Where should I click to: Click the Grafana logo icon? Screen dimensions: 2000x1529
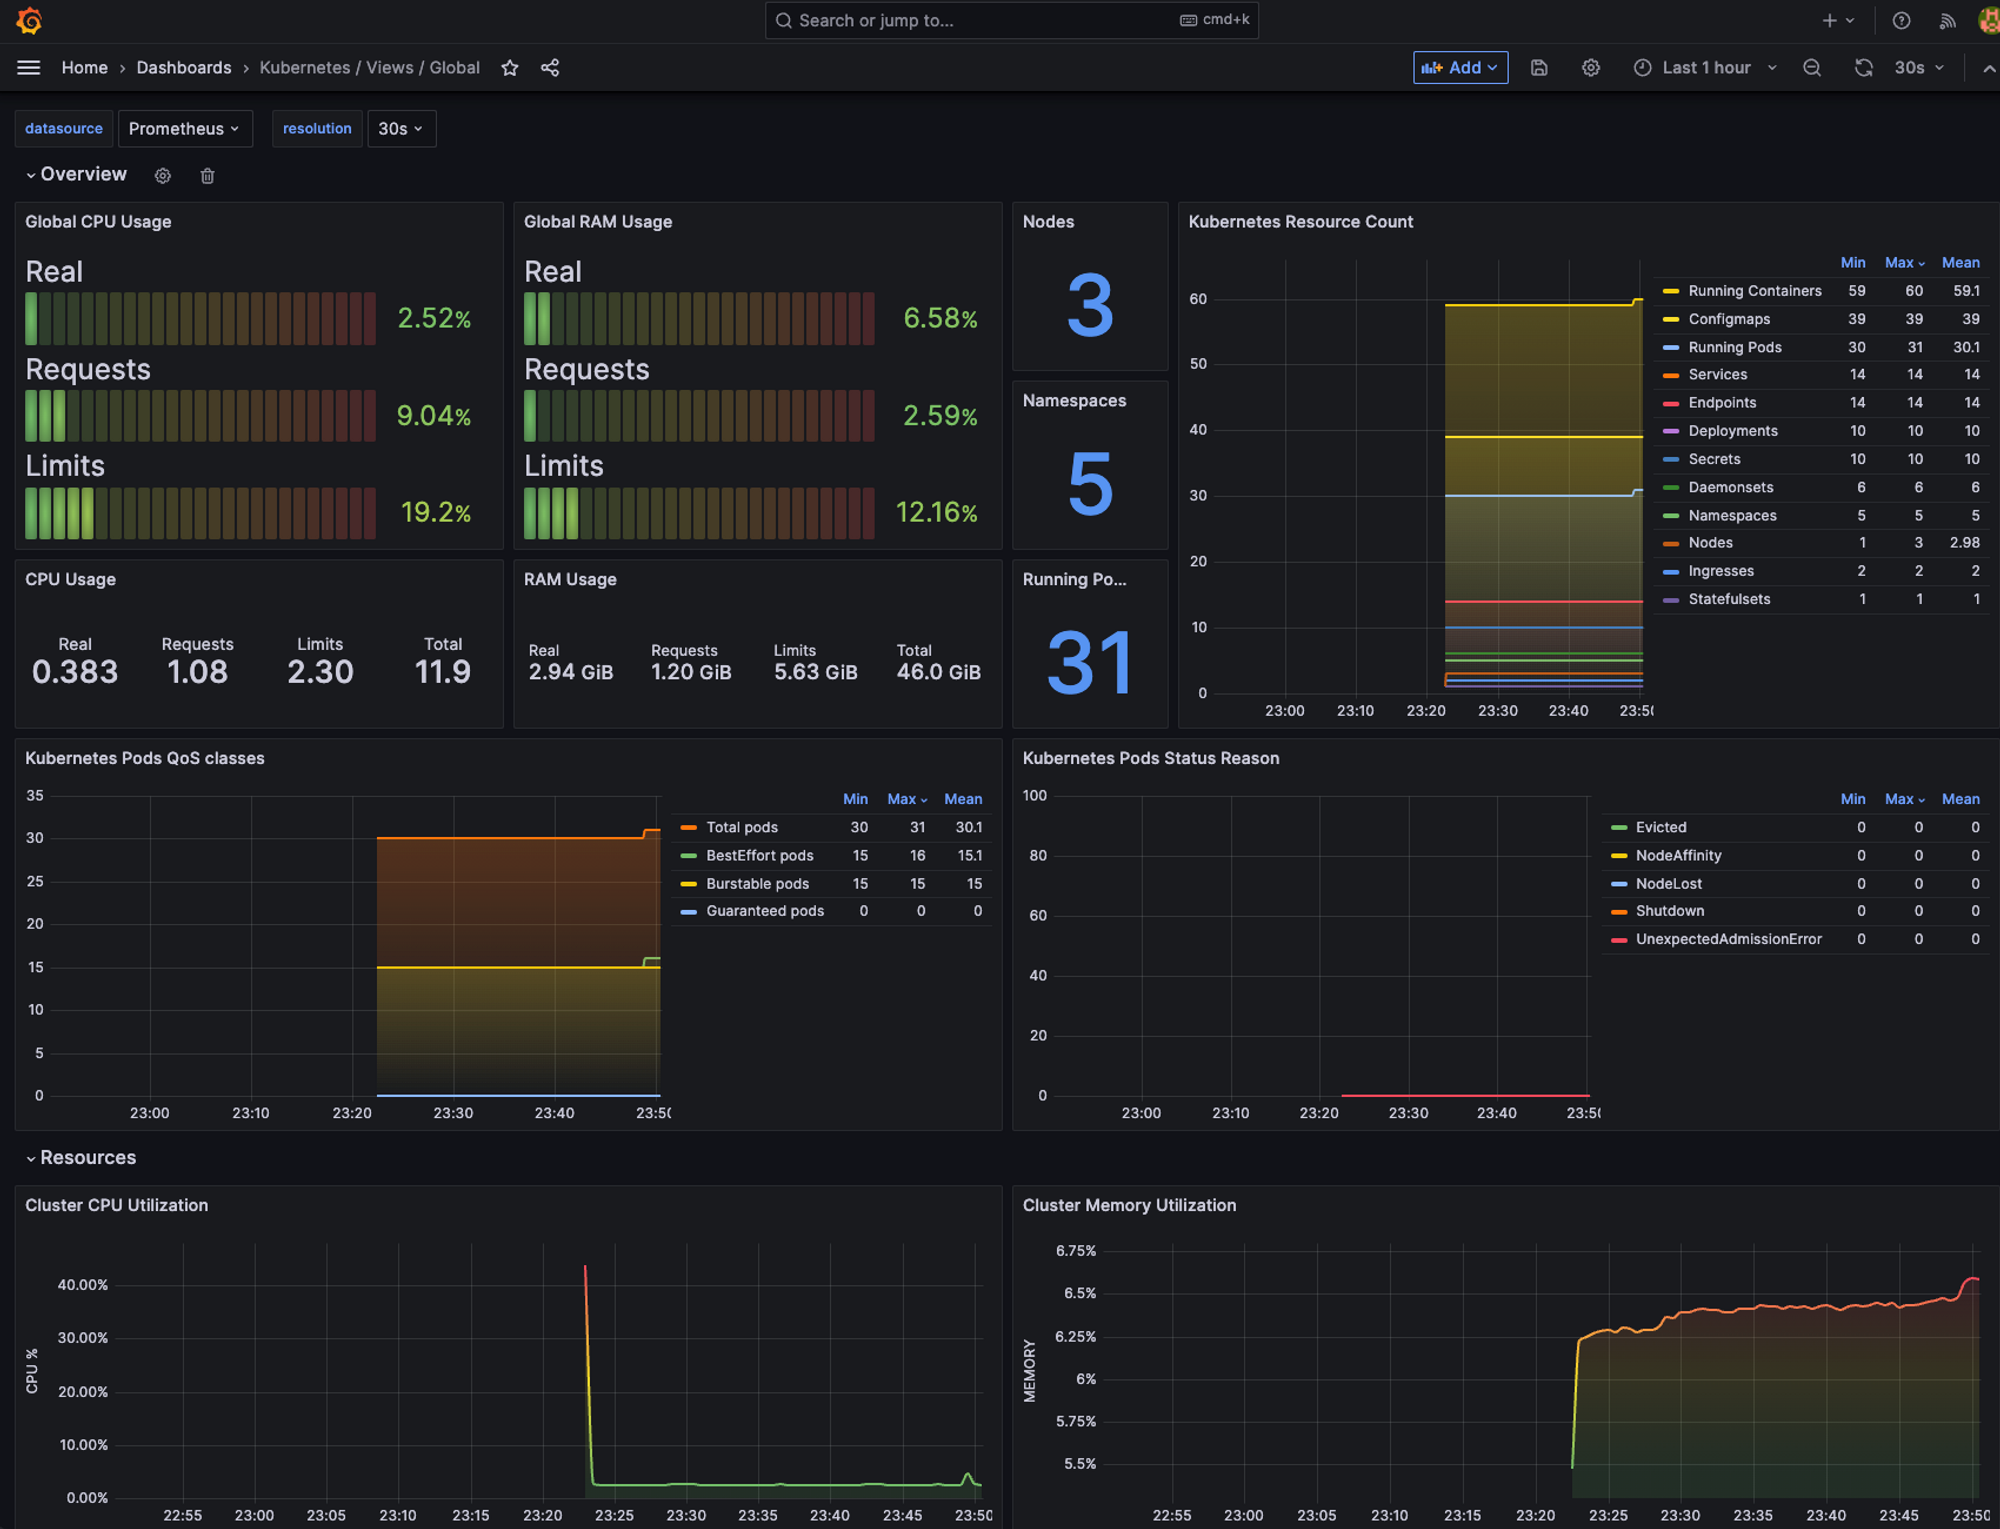(x=29, y=20)
